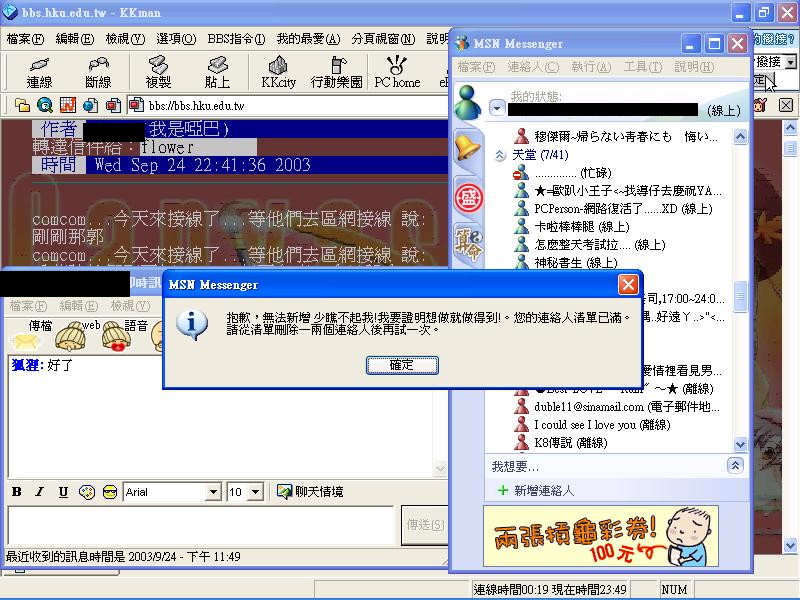Open the PC home toolbar icon
The height and width of the screenshot is (600, 800).
(397, 72)
